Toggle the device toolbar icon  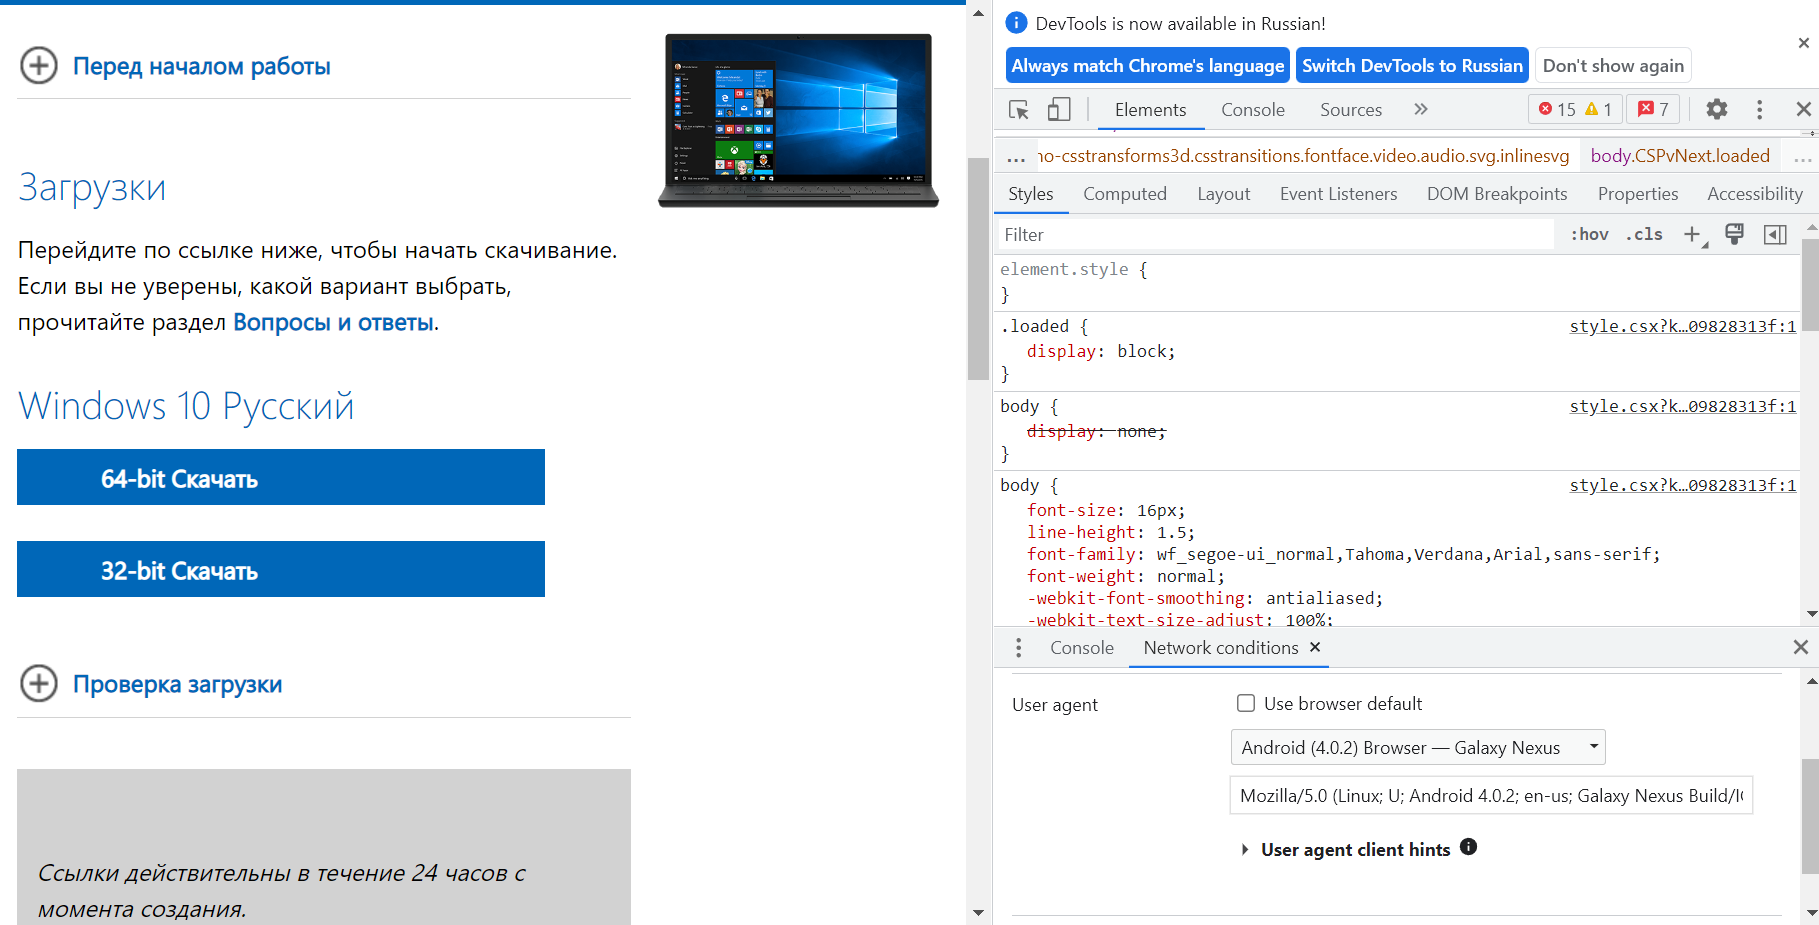(1059, 110)
